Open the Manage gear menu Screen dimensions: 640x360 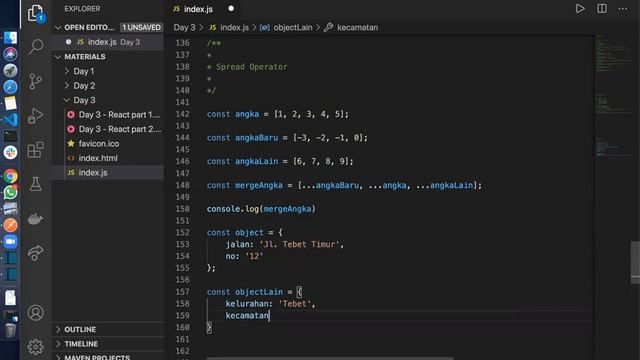(36, 347)
